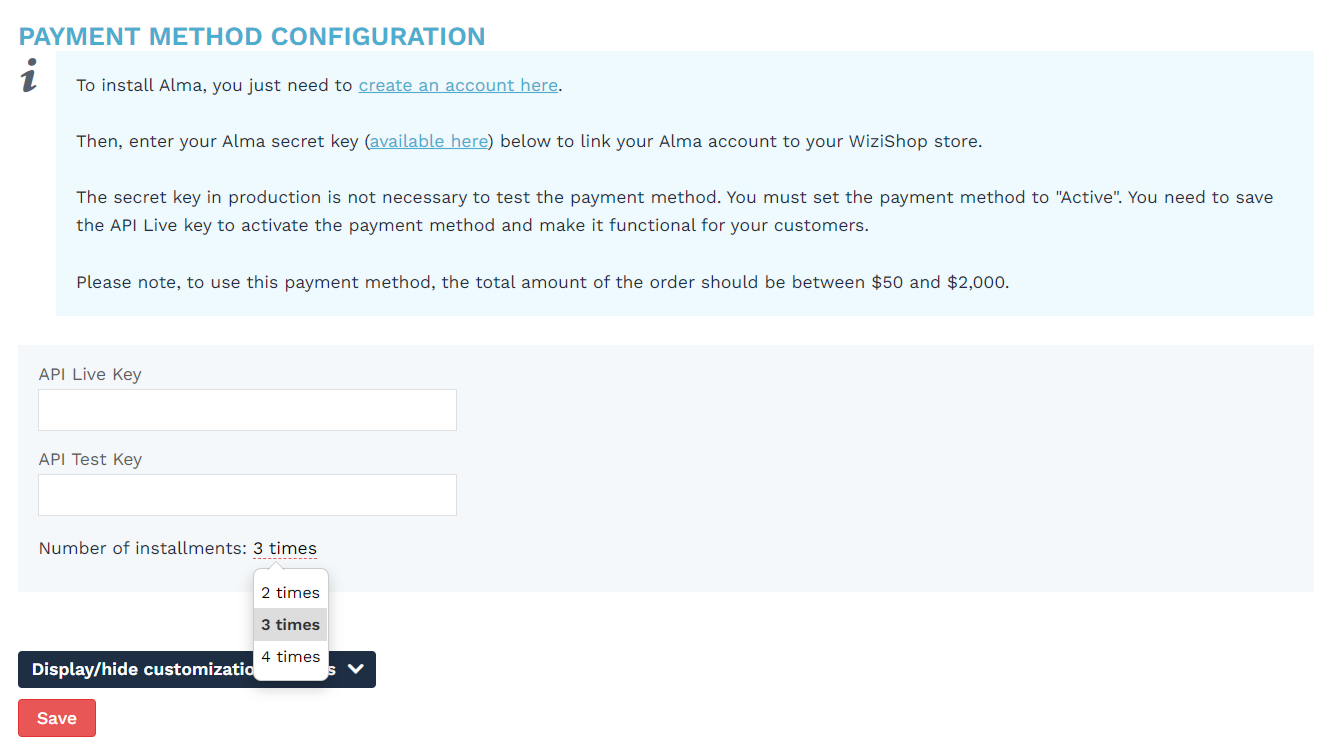The image size is (1331, 749).
Task: Click the 'API Test Key' label
Action: (90, 459)
